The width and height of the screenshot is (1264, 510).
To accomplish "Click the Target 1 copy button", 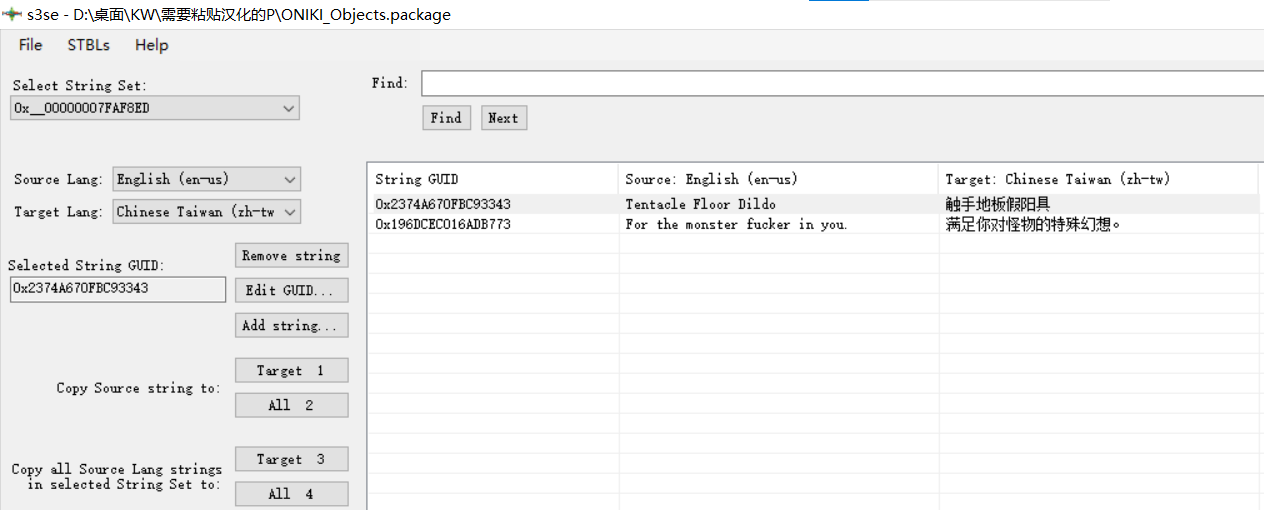I will tap(291, 370).
